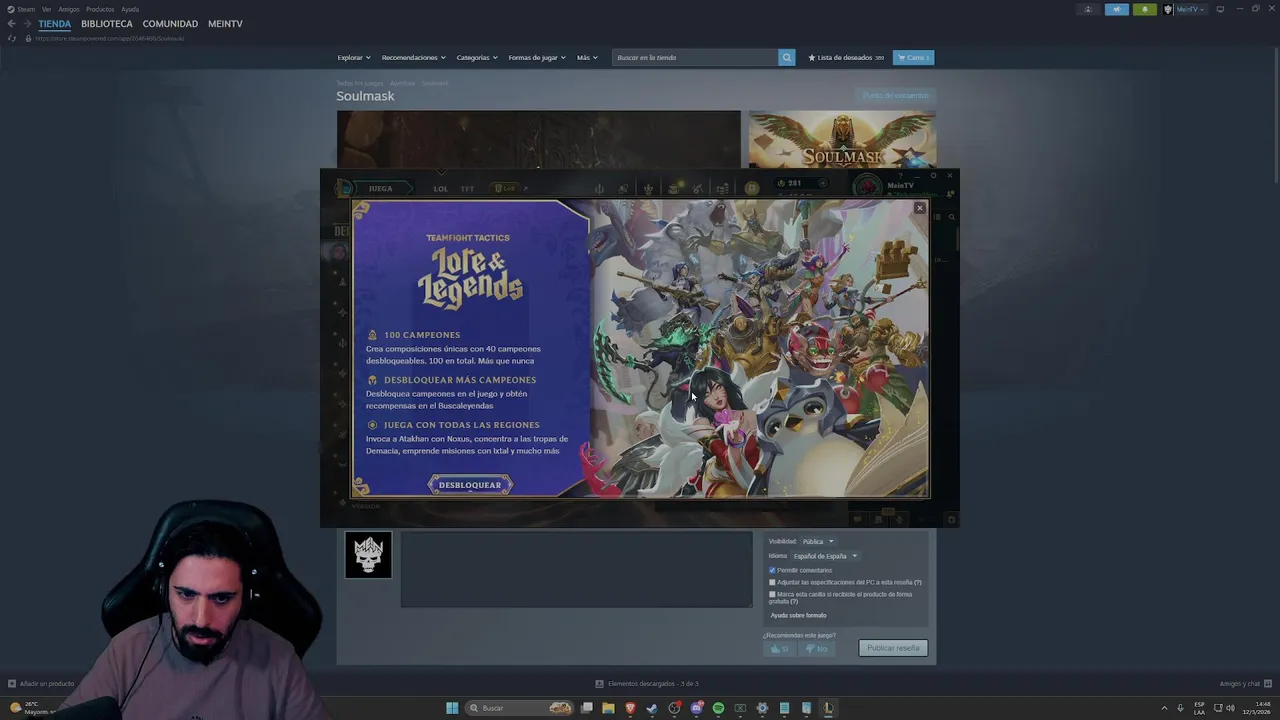Click Añadir un producto in Steam

(x=41, y=684)
